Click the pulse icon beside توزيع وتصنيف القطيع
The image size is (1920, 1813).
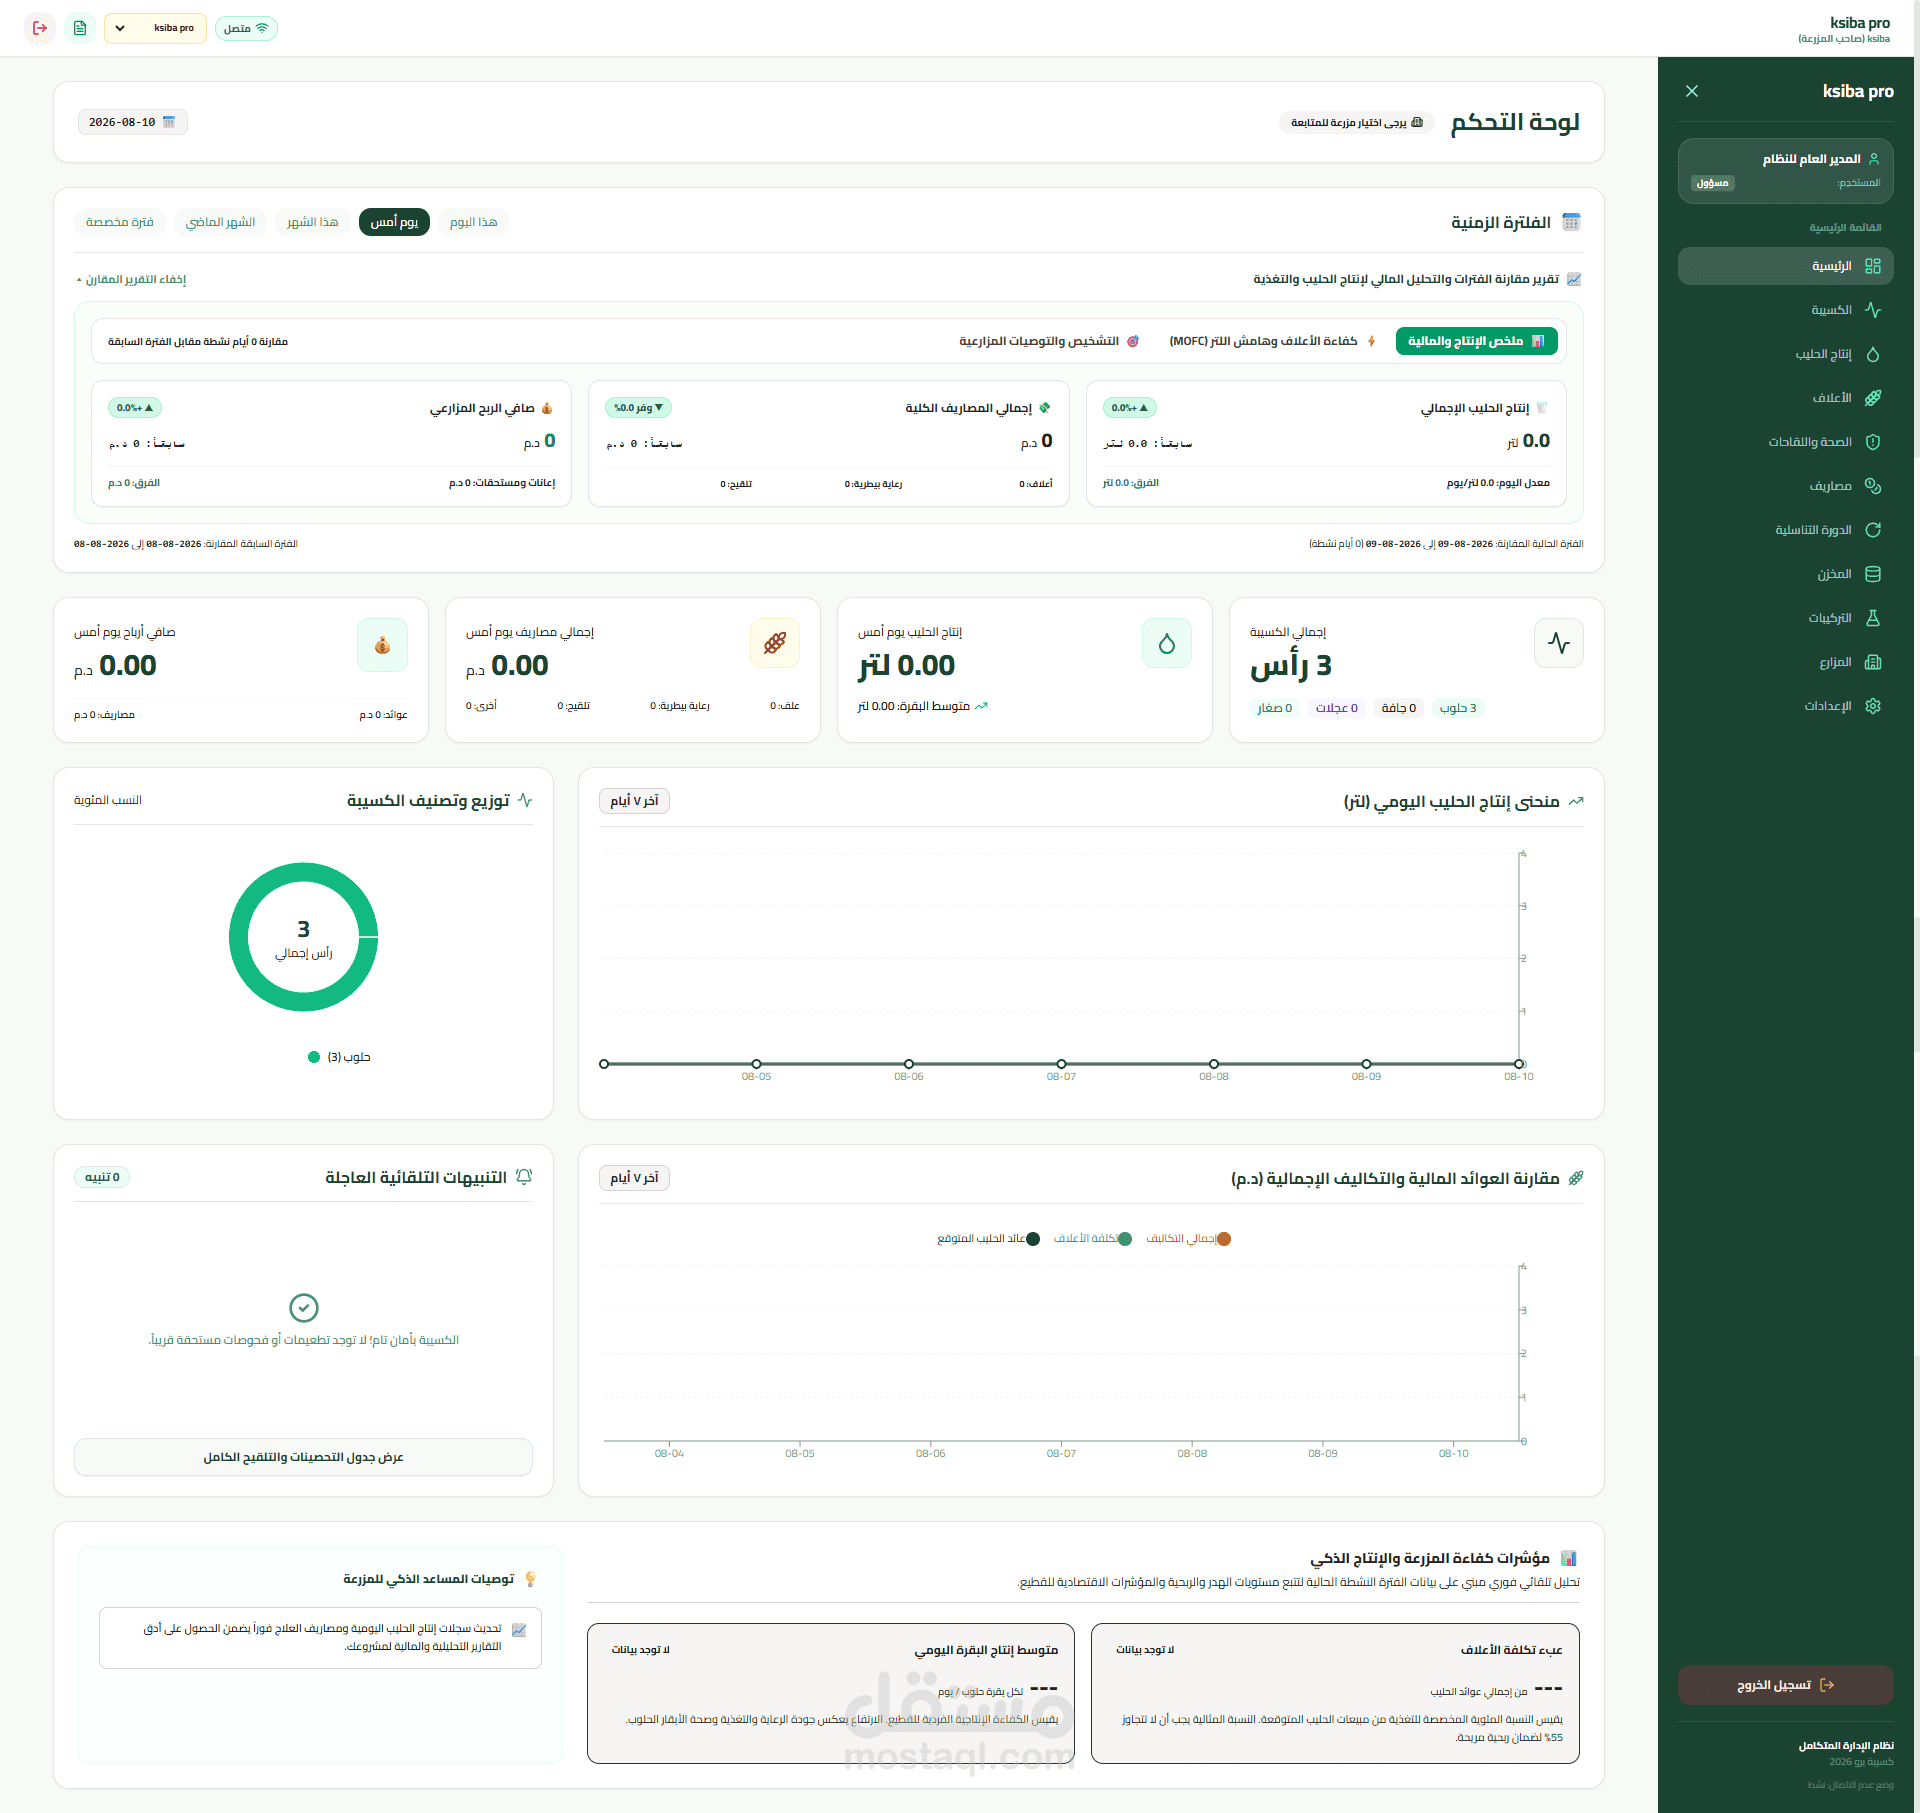click(525, 800)
